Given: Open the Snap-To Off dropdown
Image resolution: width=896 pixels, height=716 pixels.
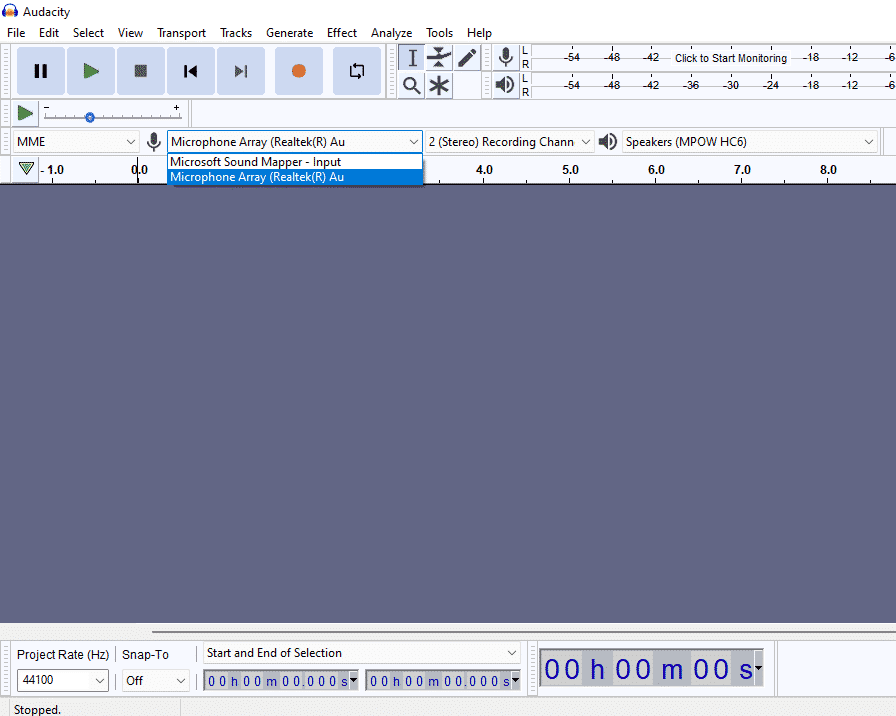Looking at the screenshot, I should click(x=155, y=681).
